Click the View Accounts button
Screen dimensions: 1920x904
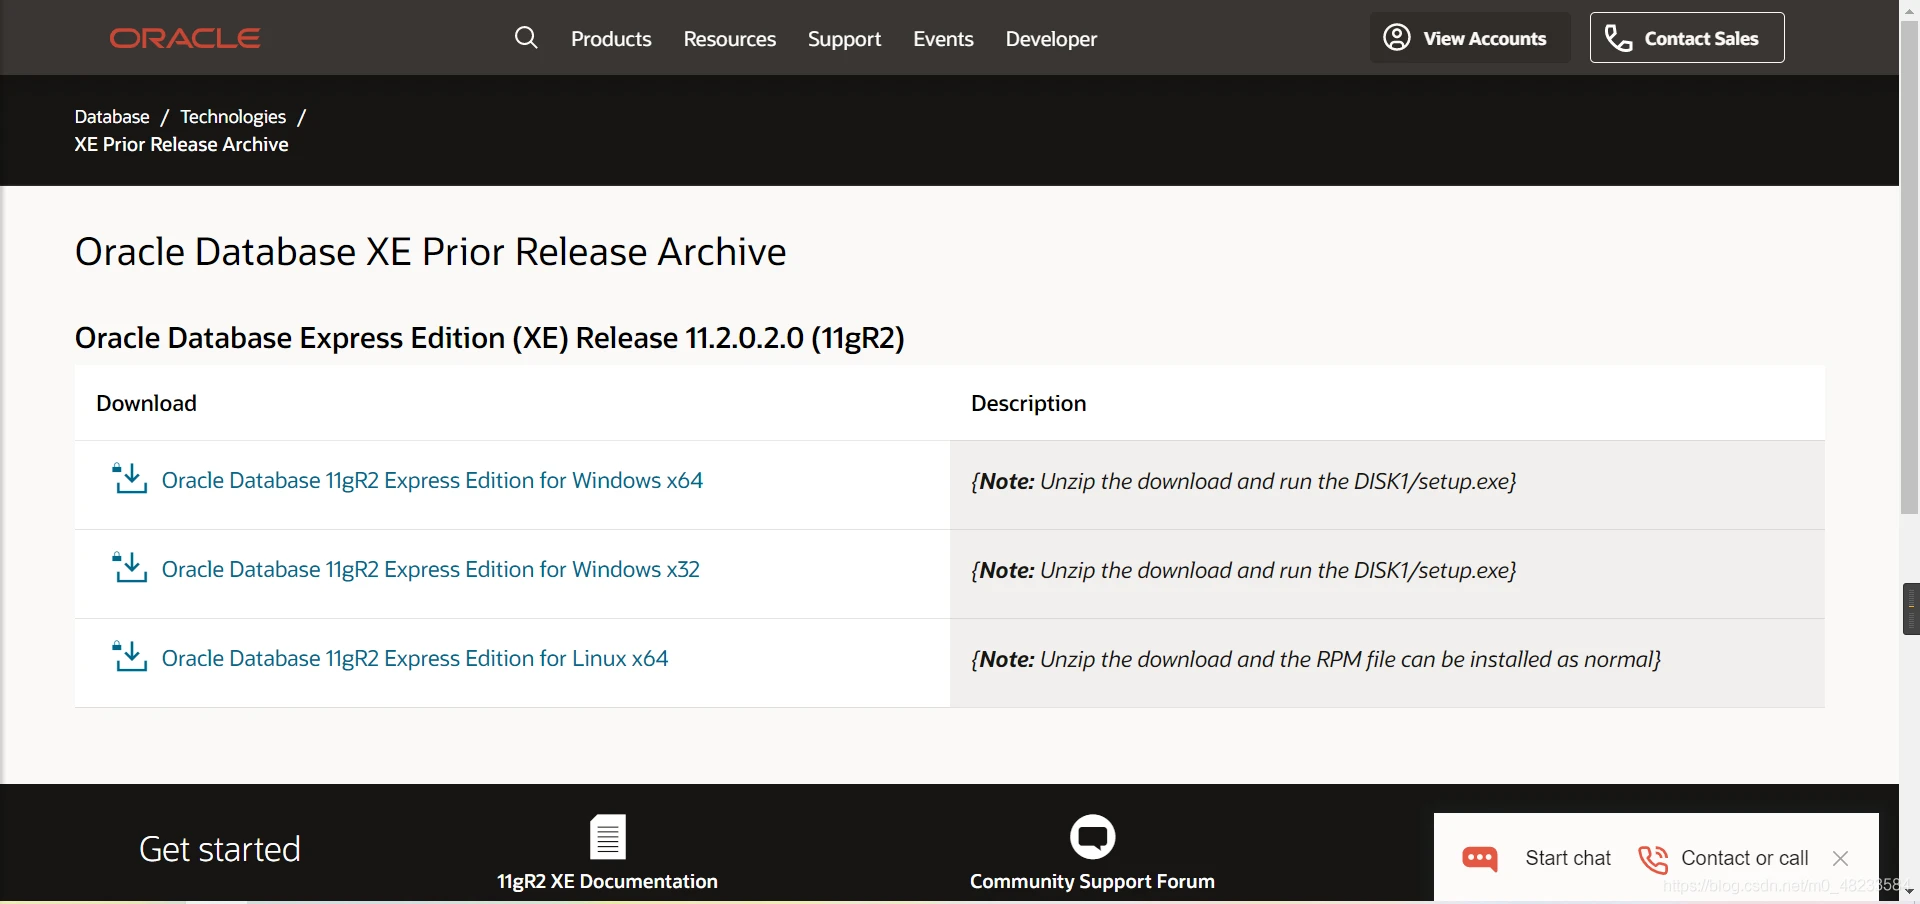coord(1469,38)
